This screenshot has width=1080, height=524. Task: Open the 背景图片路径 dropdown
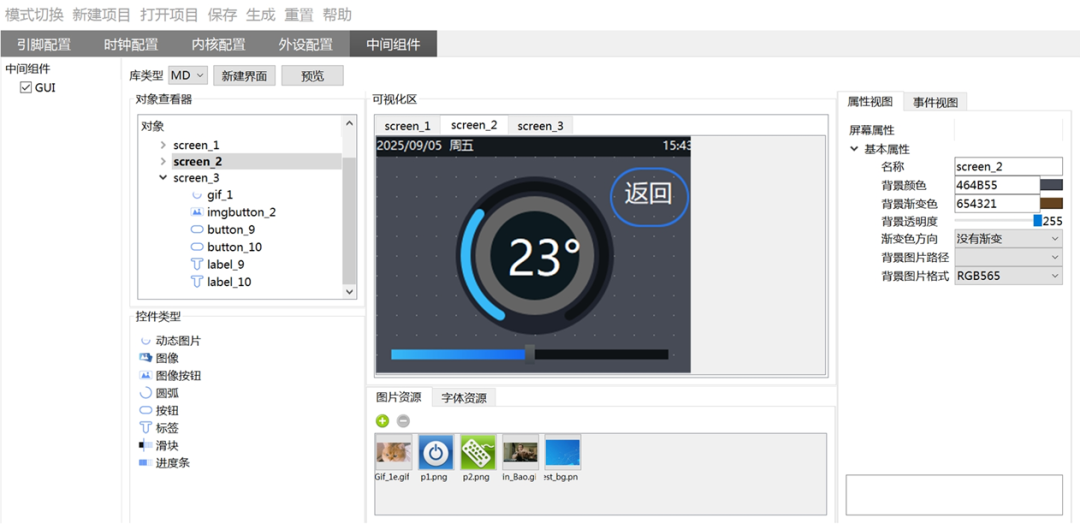click(x=1008, y=257)
